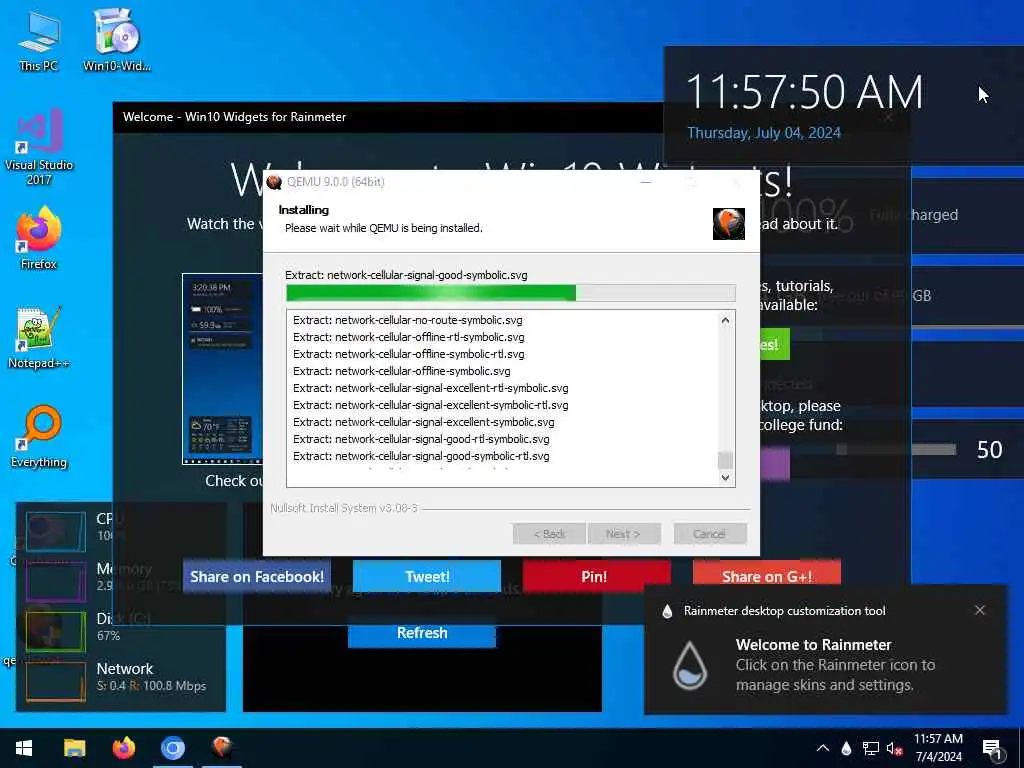Image resolution: width=1024 pixels, height=768 pixels.
Task: Select log line network-cellular-offline-symbolic.svg
Action: [402, 371]
